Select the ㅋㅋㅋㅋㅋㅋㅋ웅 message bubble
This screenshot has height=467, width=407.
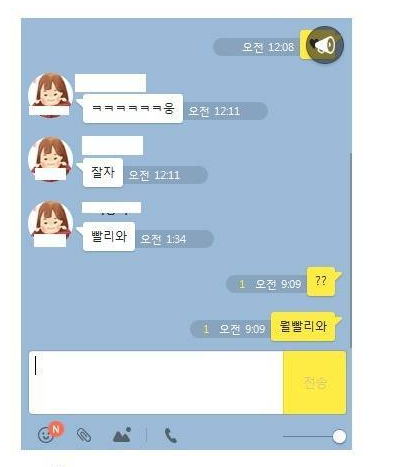click(133, 109)
